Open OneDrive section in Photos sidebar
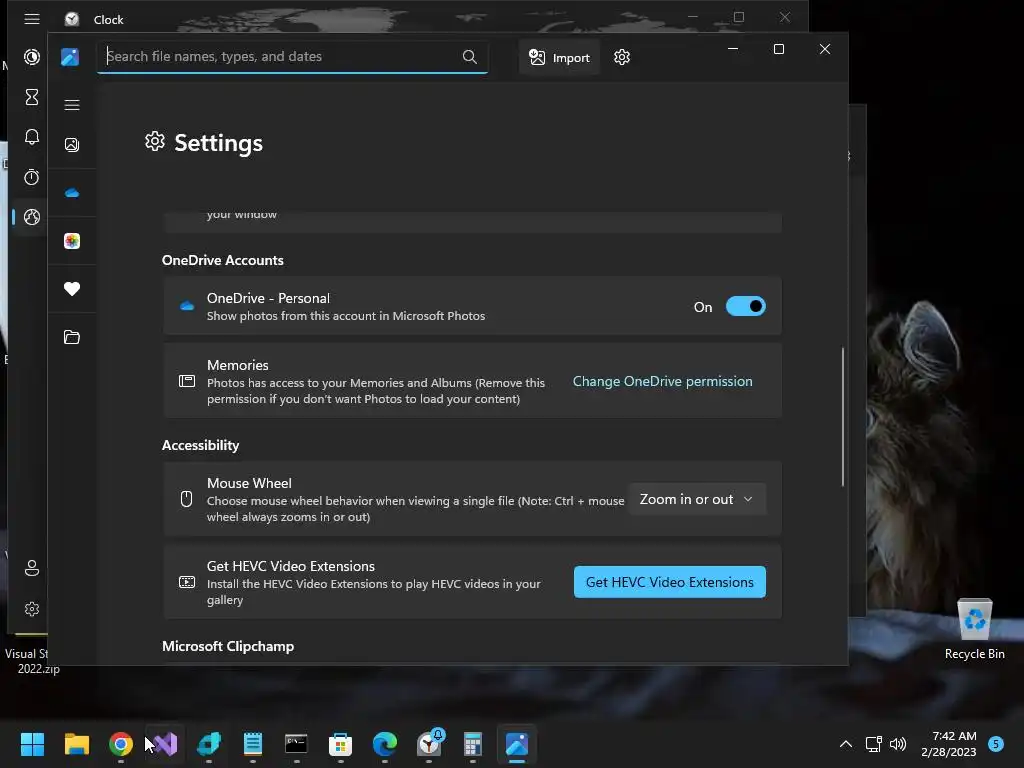Viewport: 1024px width, 768px height. [72, 193]
